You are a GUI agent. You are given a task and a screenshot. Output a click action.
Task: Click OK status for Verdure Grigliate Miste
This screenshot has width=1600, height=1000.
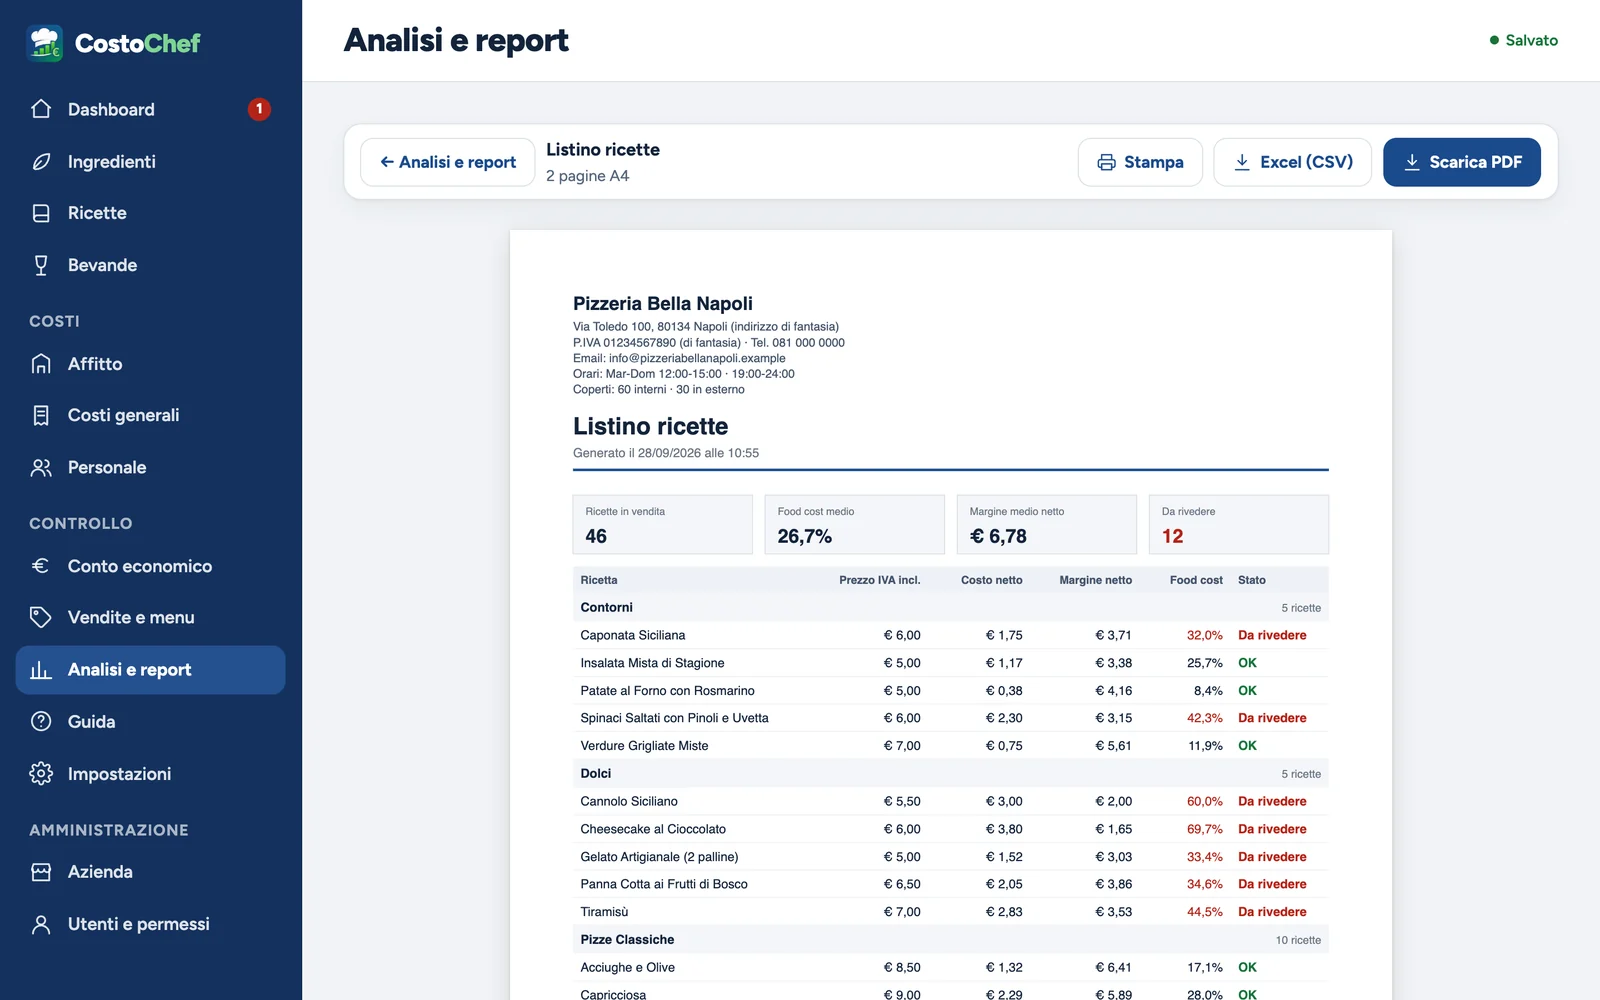(1247, 746)
